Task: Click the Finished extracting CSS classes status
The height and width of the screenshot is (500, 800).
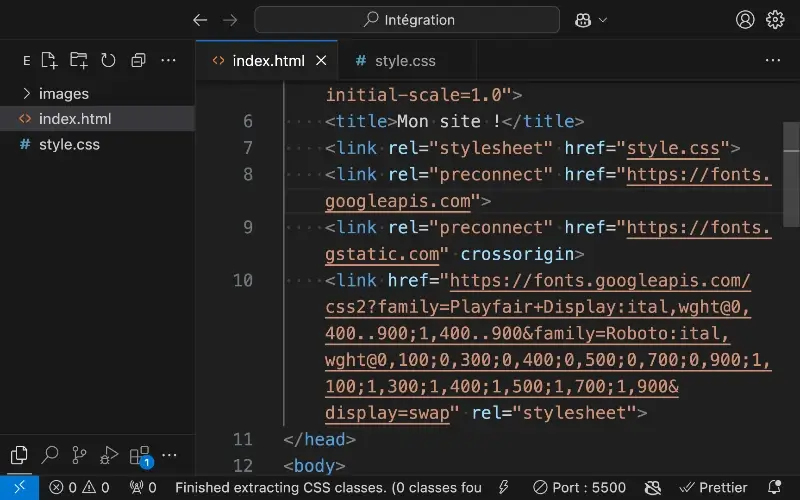Action: [328, 488]
